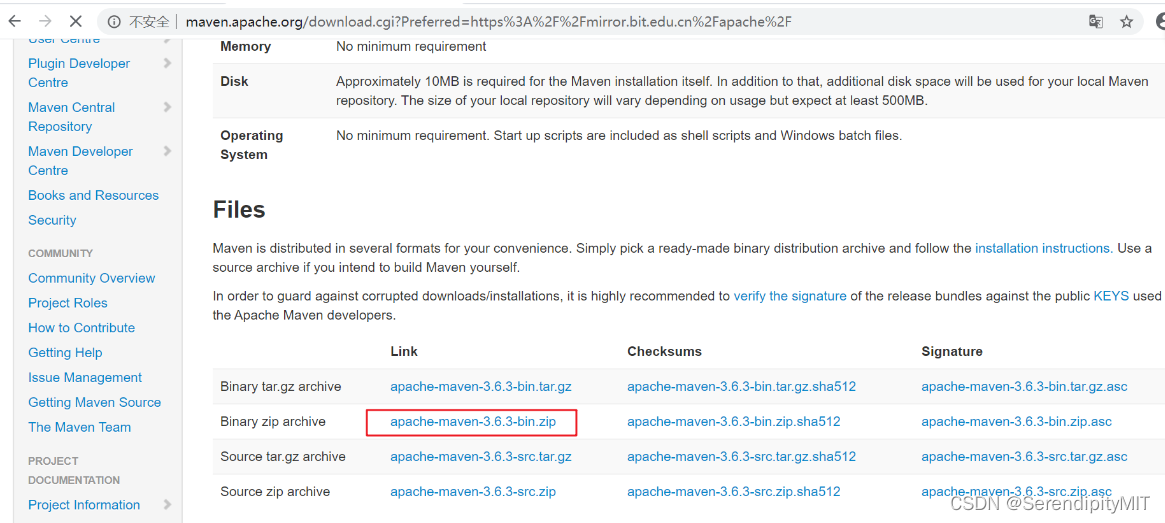The height and width of the screenshot is (523, 1165).
Task: Click the Source zip archive cell
Action: 276,492
